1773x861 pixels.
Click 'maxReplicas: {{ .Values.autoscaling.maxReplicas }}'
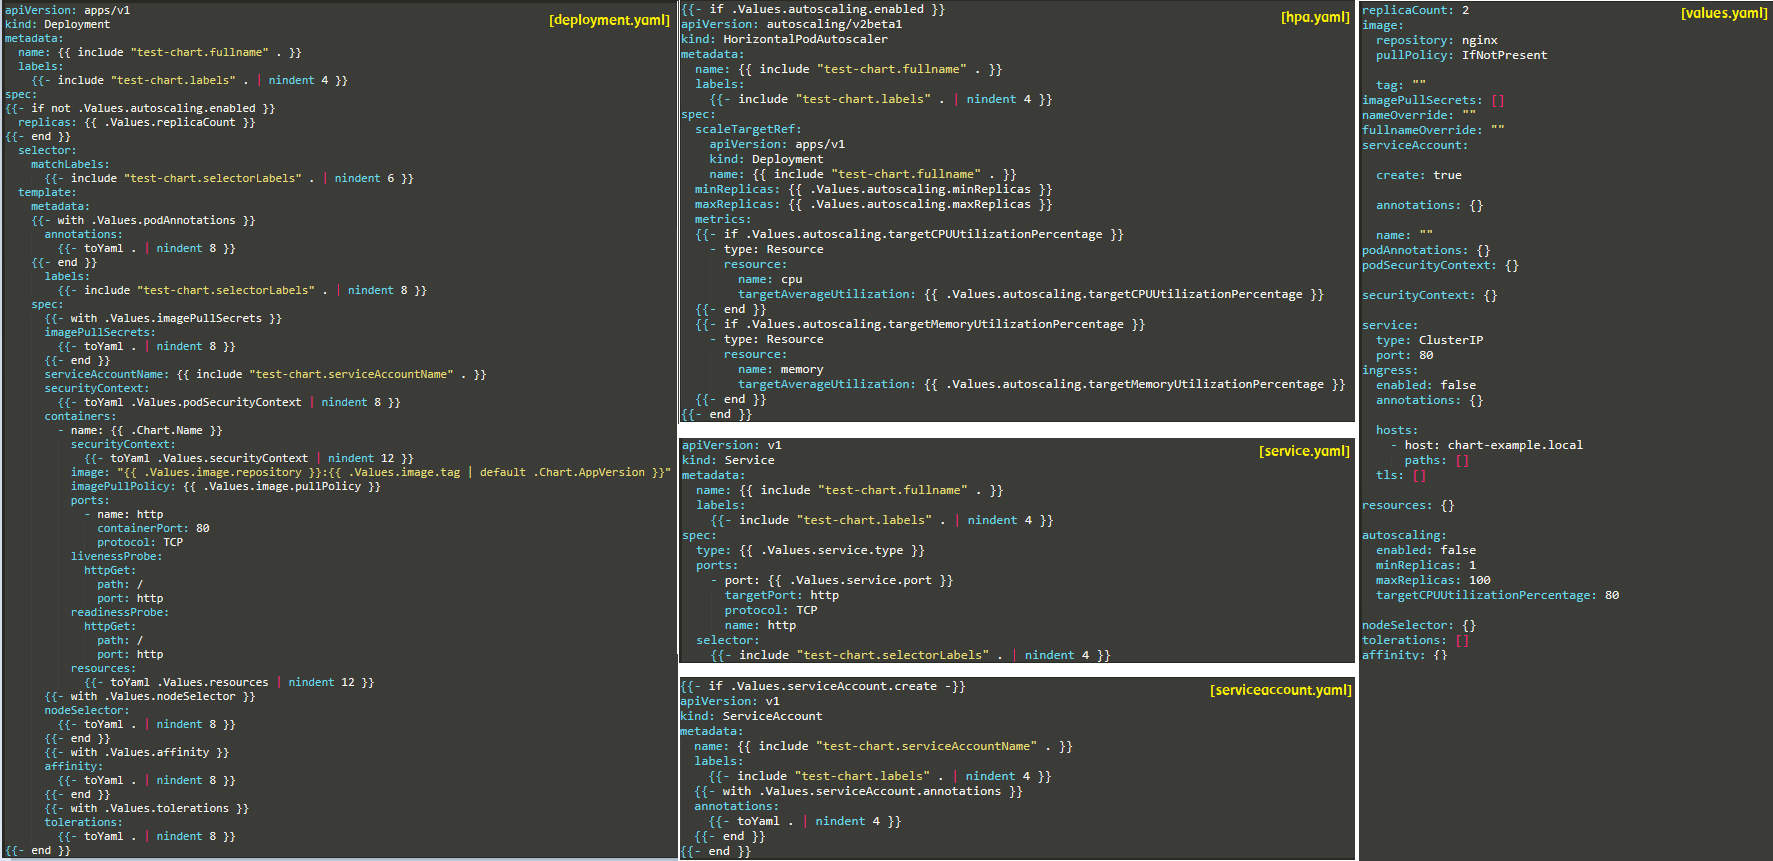click(873, 204)
